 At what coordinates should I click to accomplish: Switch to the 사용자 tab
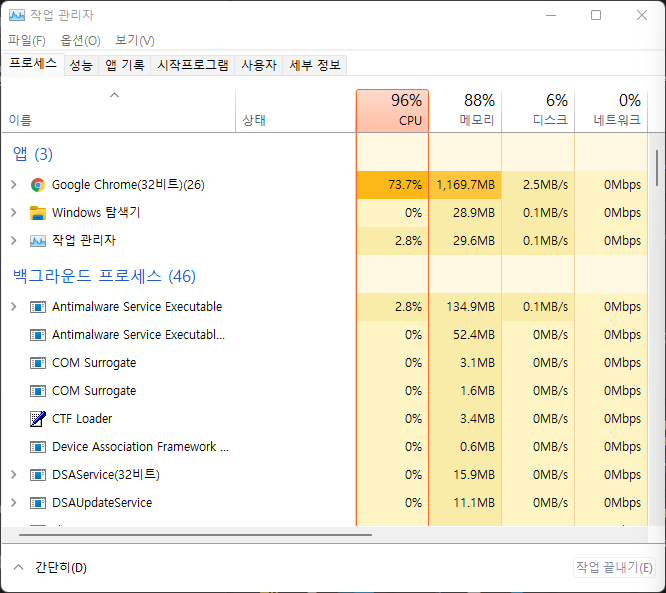[x=259, y=65]
